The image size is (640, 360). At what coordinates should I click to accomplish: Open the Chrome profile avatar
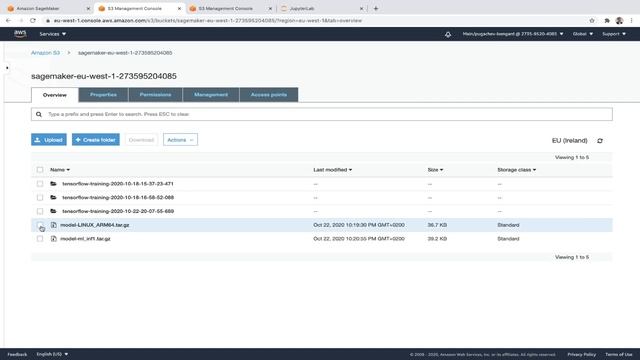tap(619, 20)
